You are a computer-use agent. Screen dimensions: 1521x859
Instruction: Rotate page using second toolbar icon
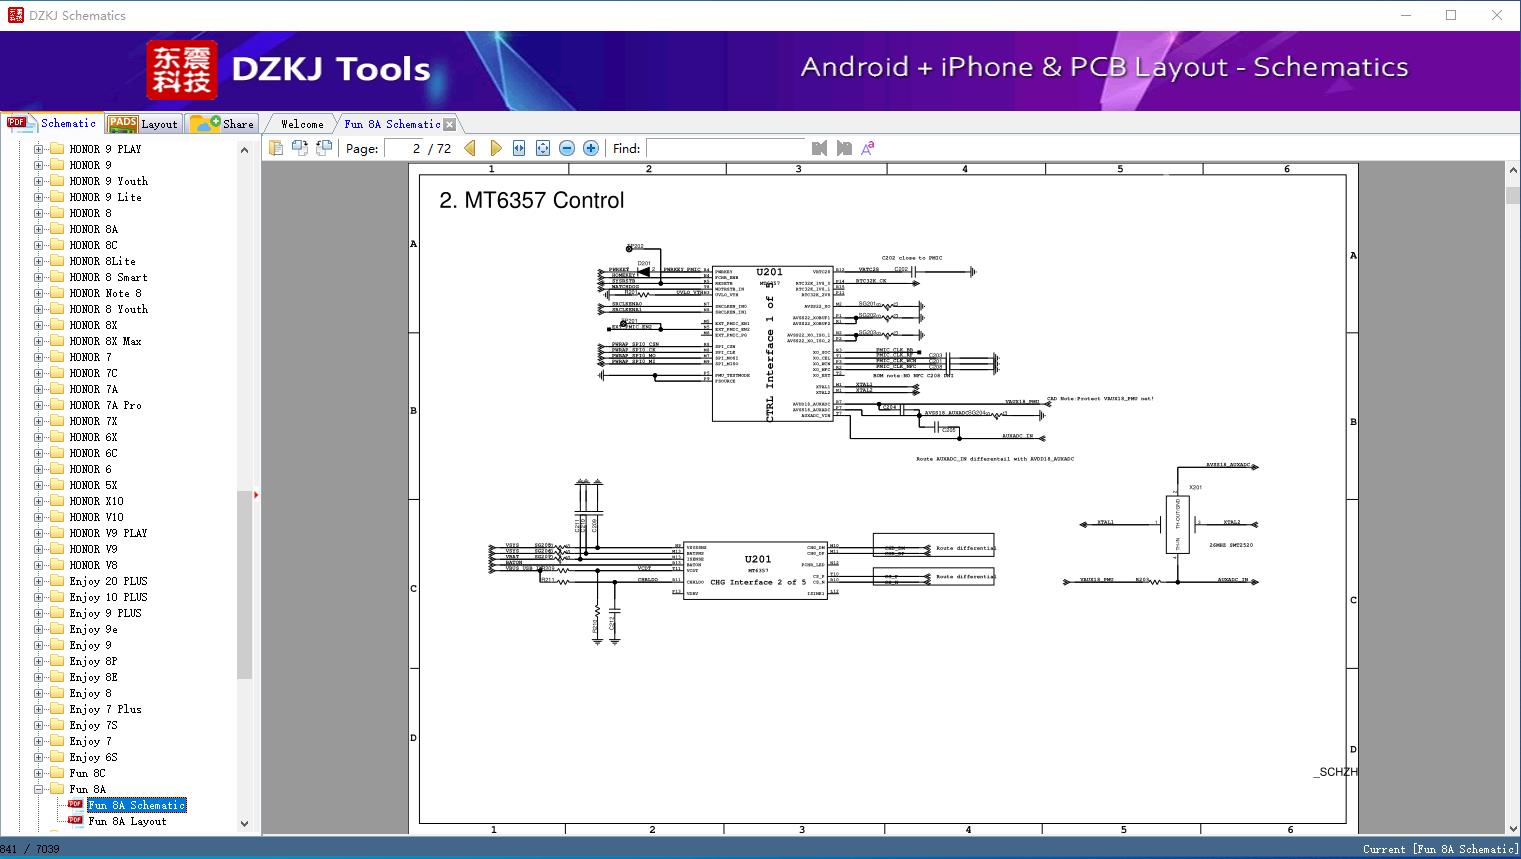pos(300,148)
